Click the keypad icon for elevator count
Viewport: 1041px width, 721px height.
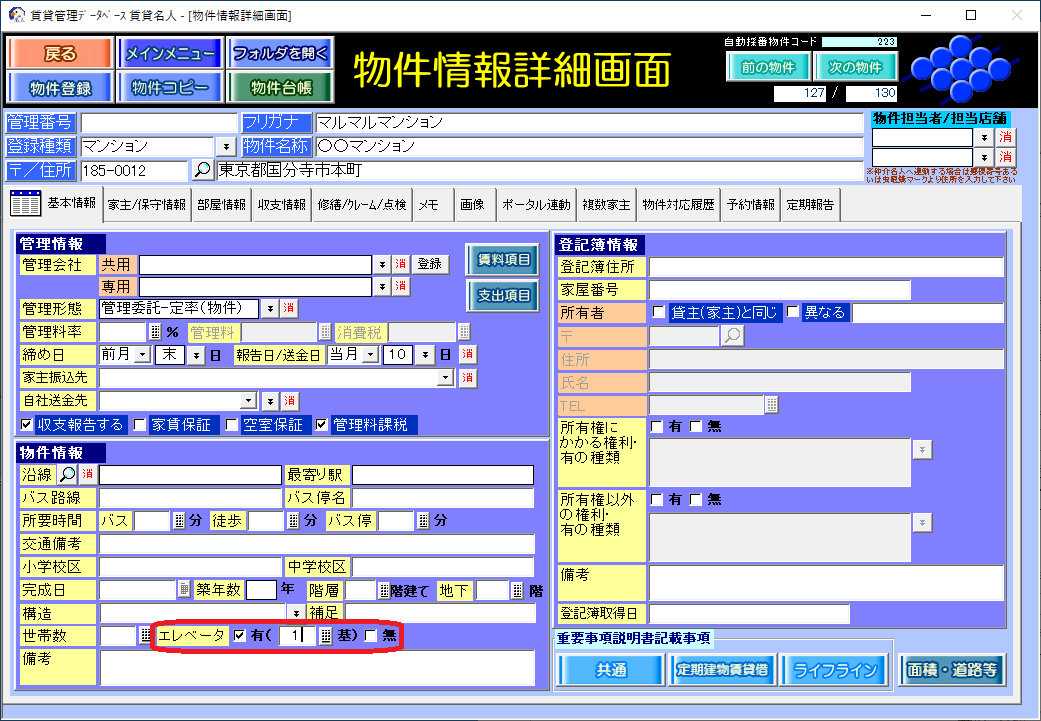point(326,636)
